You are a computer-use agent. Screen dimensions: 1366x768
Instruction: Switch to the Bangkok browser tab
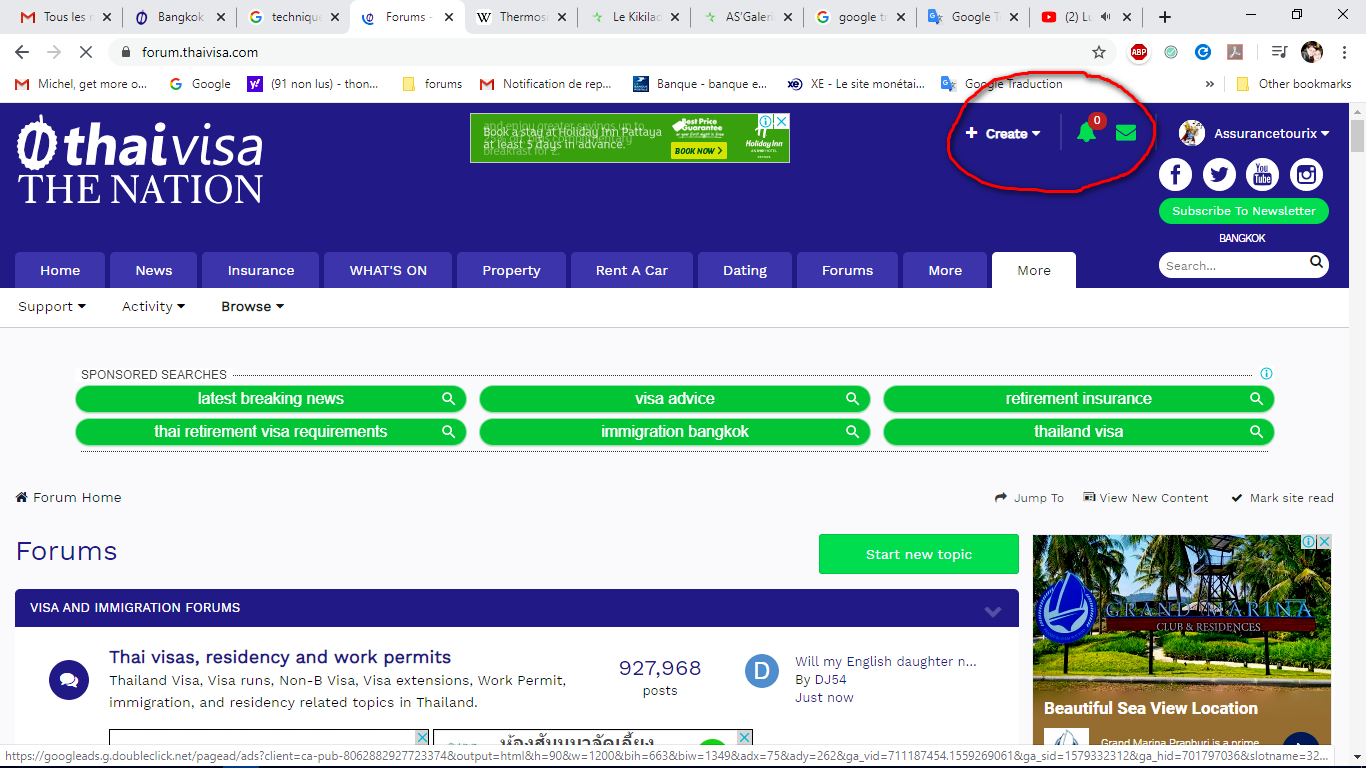click(181, 17)
